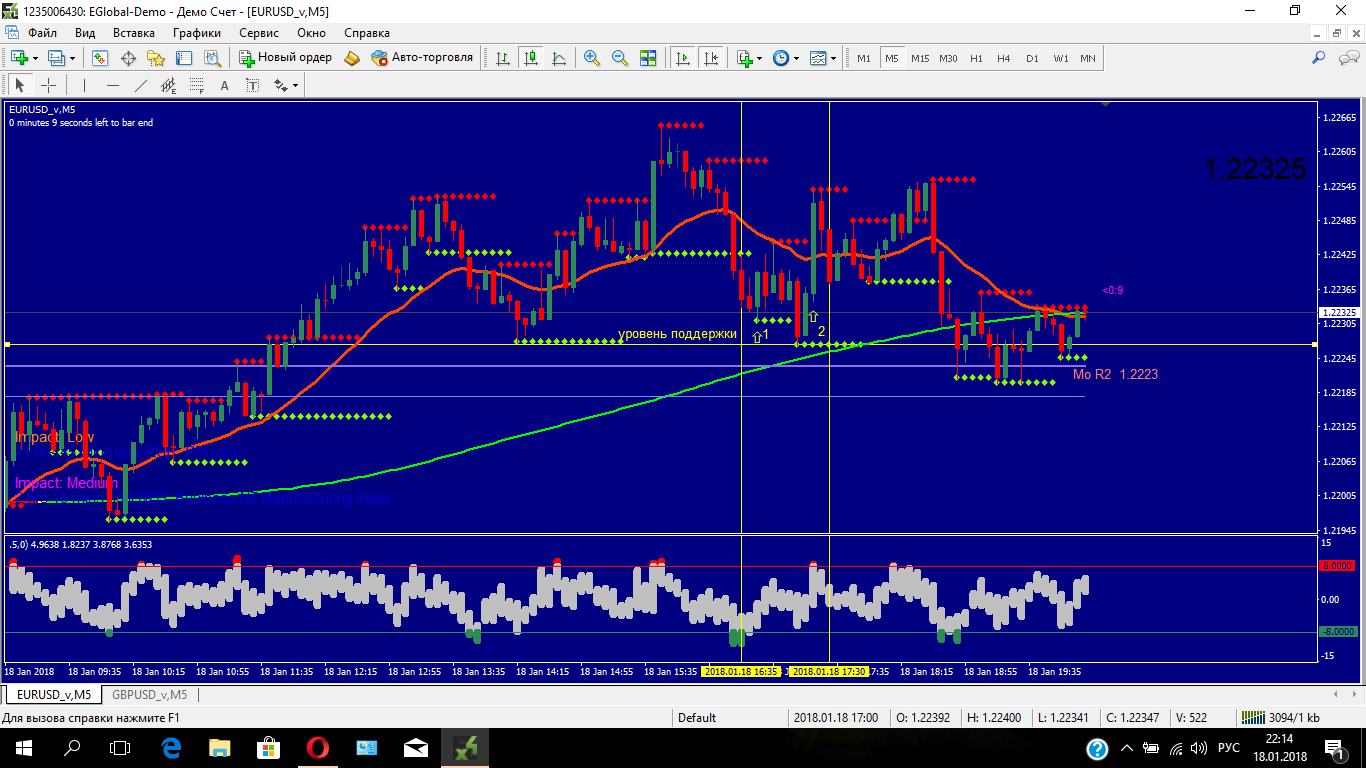Image resolution: width=1366 pixels, height=768 pixels.
Task: Click the search magnifier in toolbar
Action: 1318,58
